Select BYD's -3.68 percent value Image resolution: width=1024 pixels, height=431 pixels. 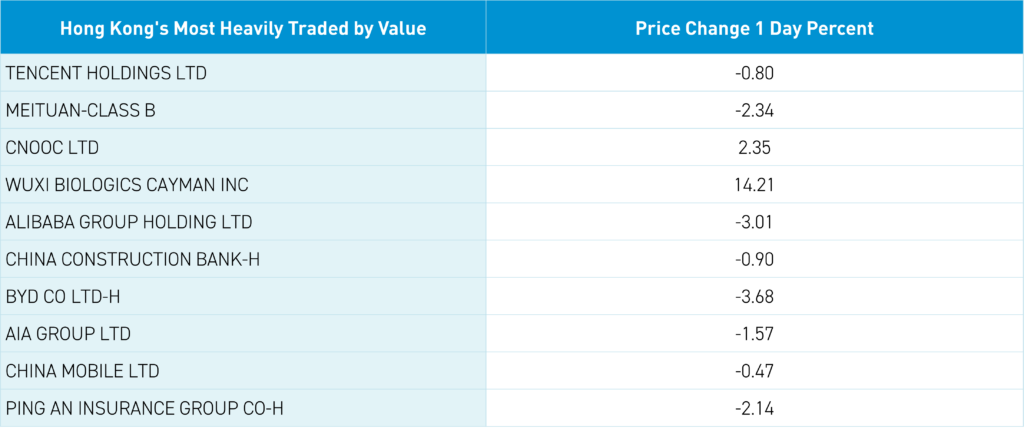pyautogui.click(x=754, y=297)
